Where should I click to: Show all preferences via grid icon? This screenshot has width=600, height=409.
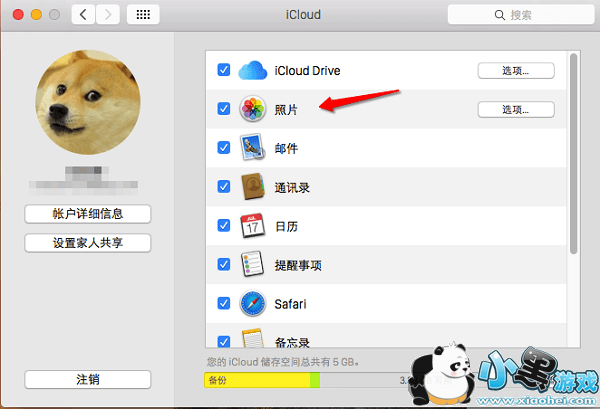click(143, 15)
